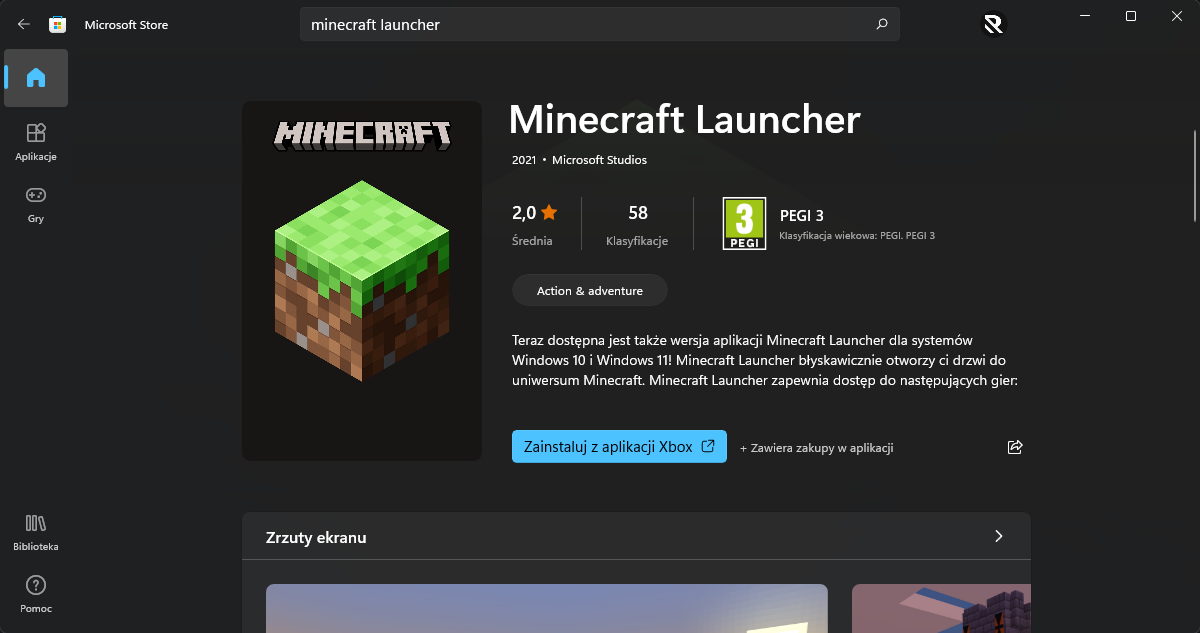Click the Microsoft Store logo icon
This screenshot has height=633, width=1200.
[x=58, y=24]
